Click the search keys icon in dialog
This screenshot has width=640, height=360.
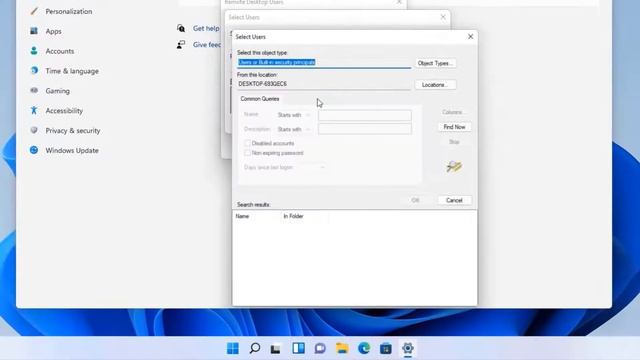(x=454, y=166)
